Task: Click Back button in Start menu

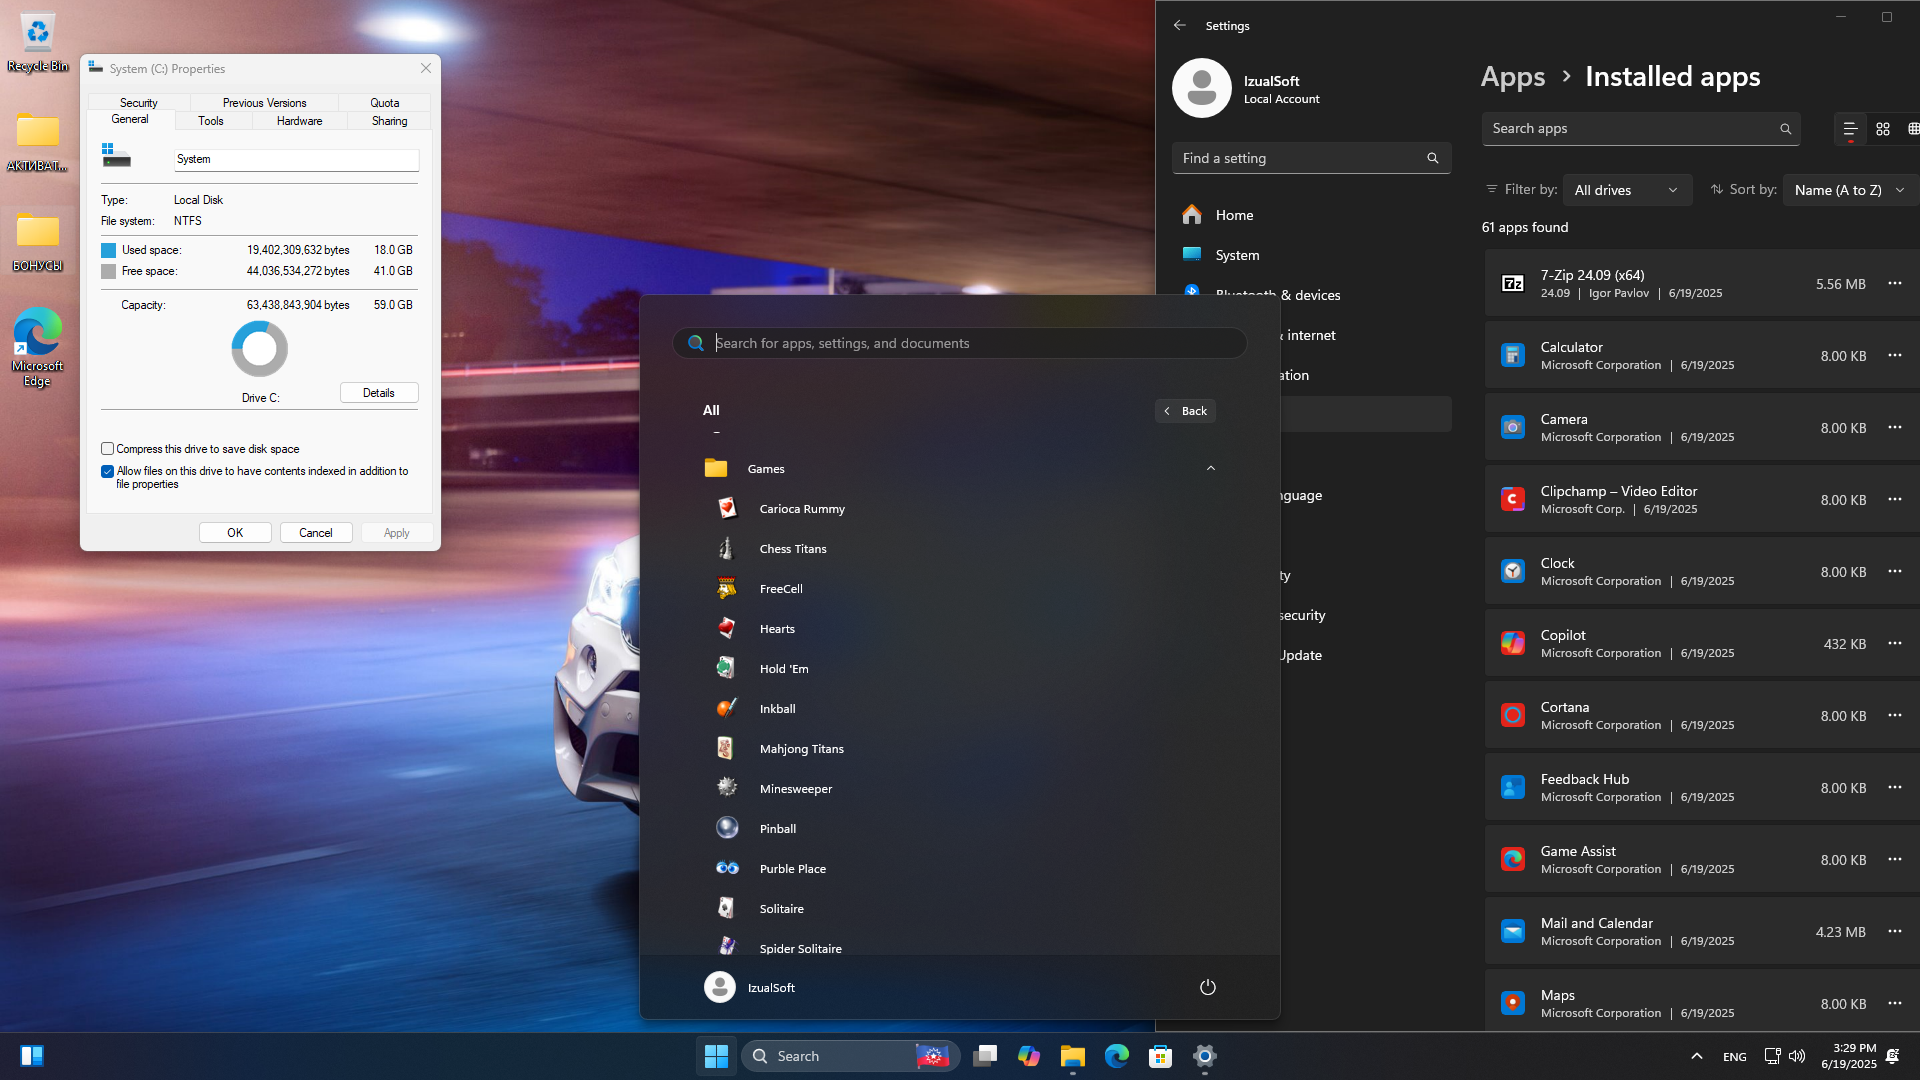Action: 1186,411
